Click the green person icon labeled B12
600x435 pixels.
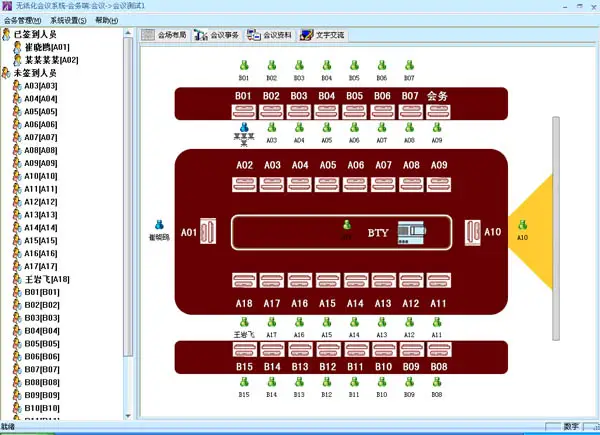327,382
